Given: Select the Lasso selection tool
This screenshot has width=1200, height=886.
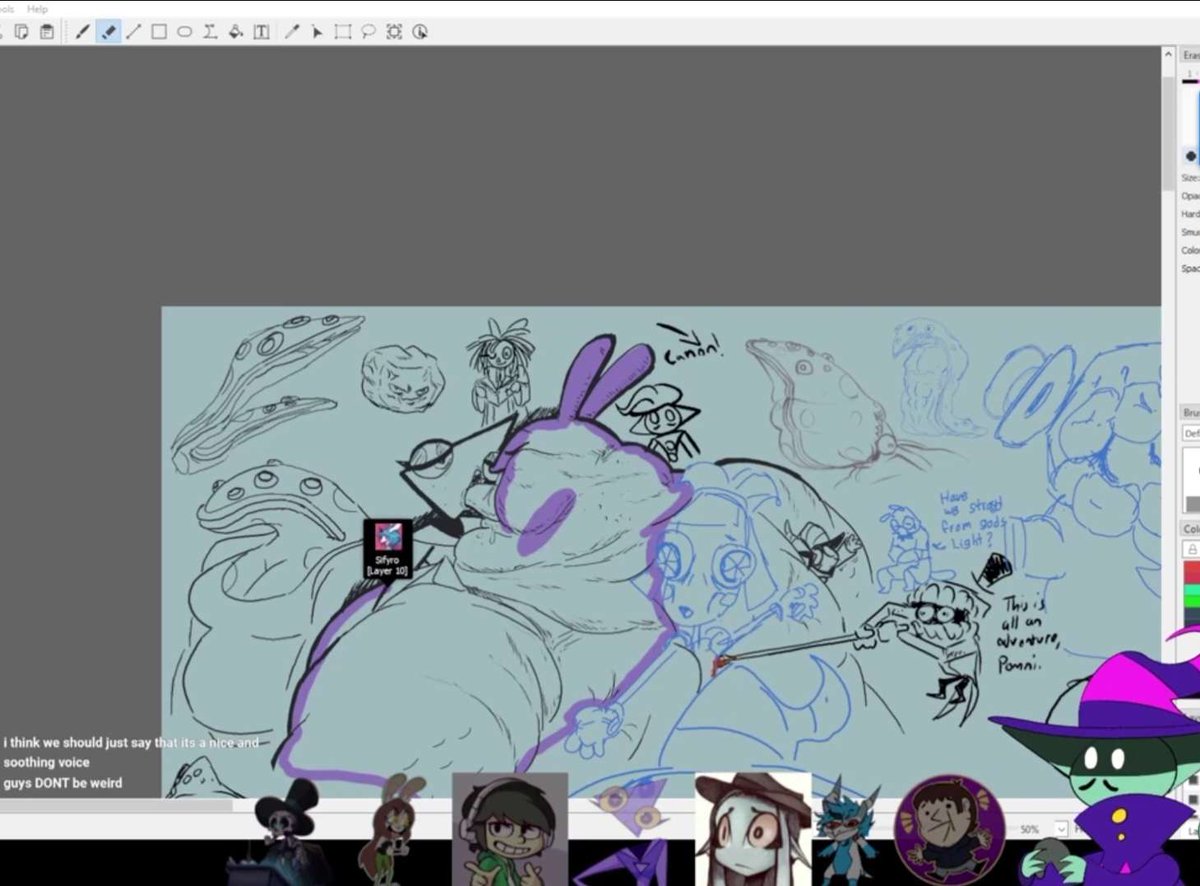Looking at the screenshot, I should (x=368, y=32).
